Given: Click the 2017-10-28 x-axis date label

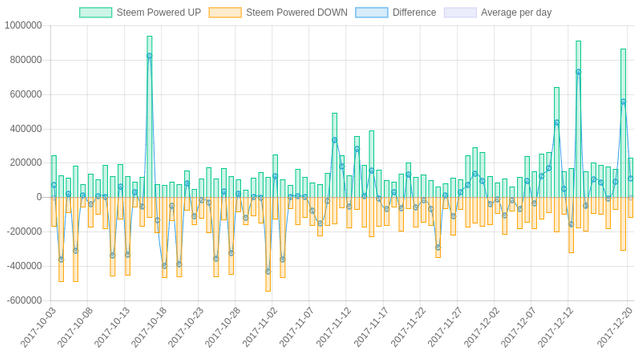Looking at the screenshot, I should coord(222,328).
